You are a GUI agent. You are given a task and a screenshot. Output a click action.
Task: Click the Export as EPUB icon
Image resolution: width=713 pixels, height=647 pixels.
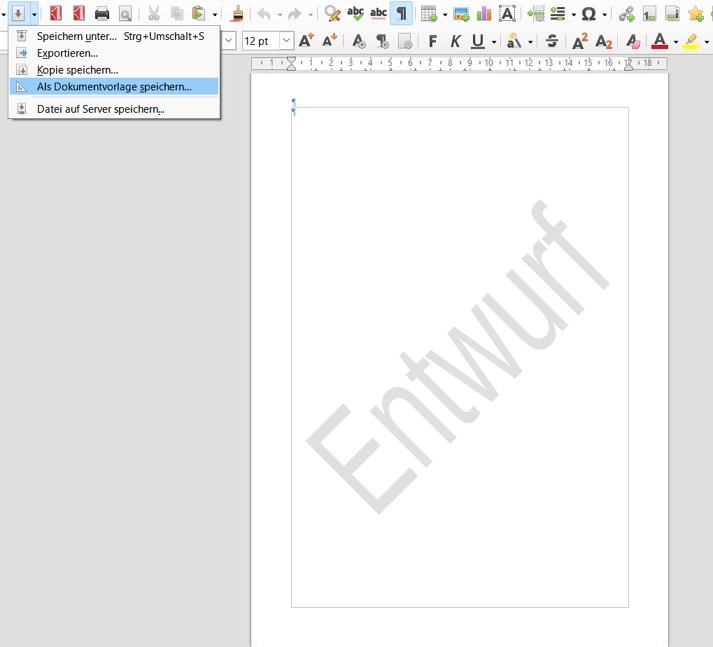coord(79,14)
